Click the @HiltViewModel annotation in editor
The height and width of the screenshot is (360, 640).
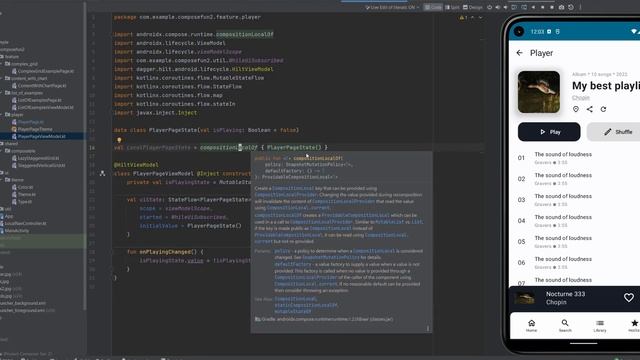[136, 165]
